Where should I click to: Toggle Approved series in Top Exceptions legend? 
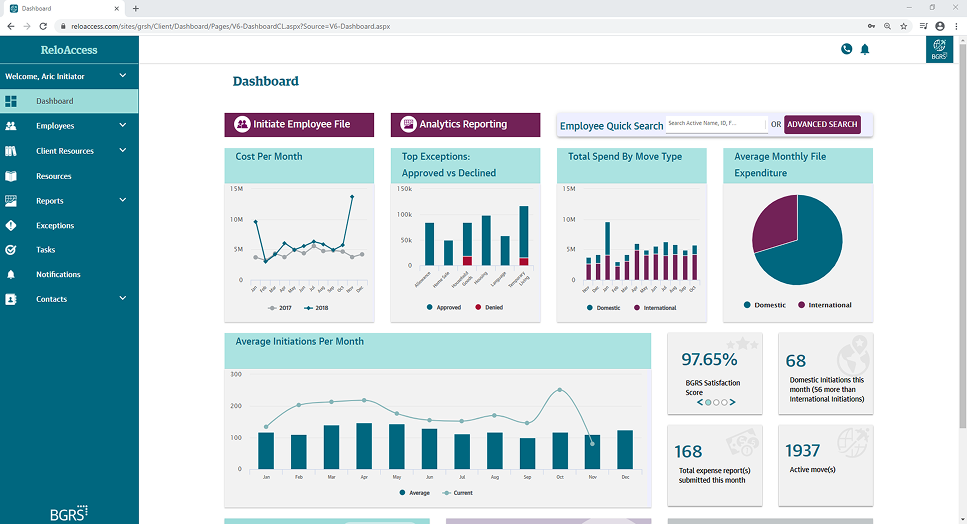pyautogui.click(x=443, y=307)
